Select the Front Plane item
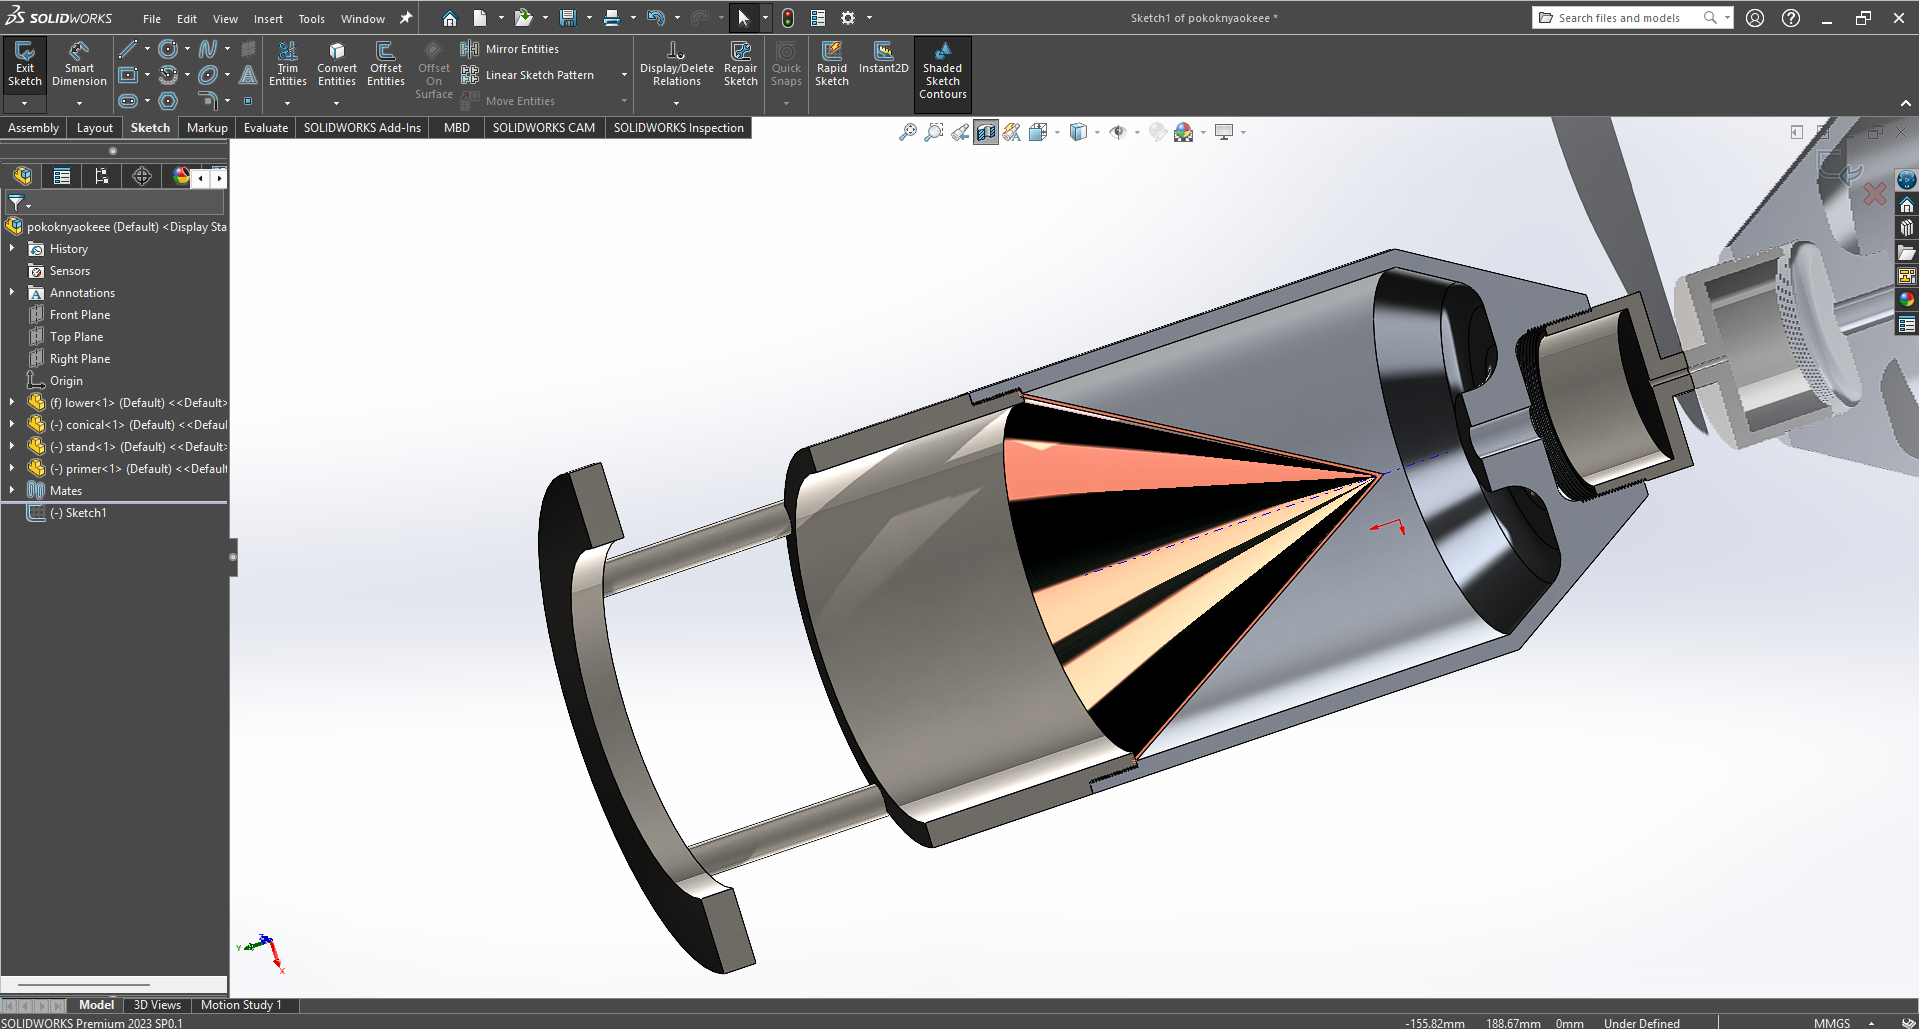This screenshot has width=1919, height=1029. [x=80, y=315]
